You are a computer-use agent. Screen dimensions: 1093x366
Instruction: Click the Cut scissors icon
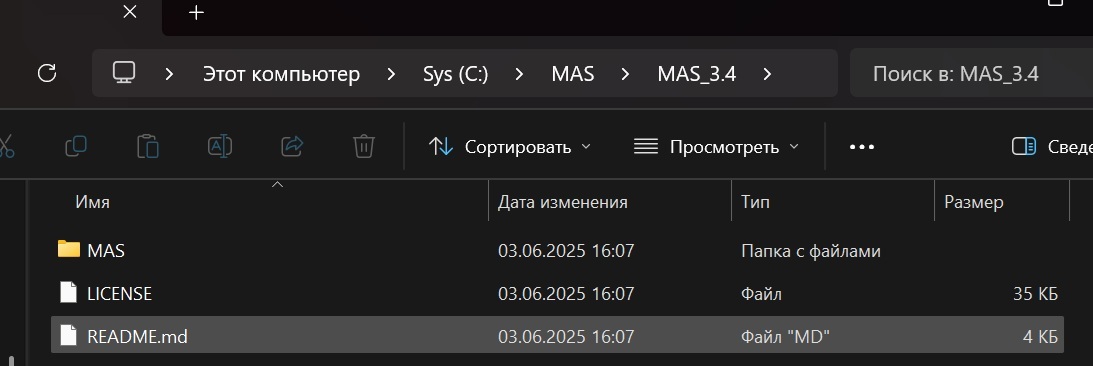[6, 146]
